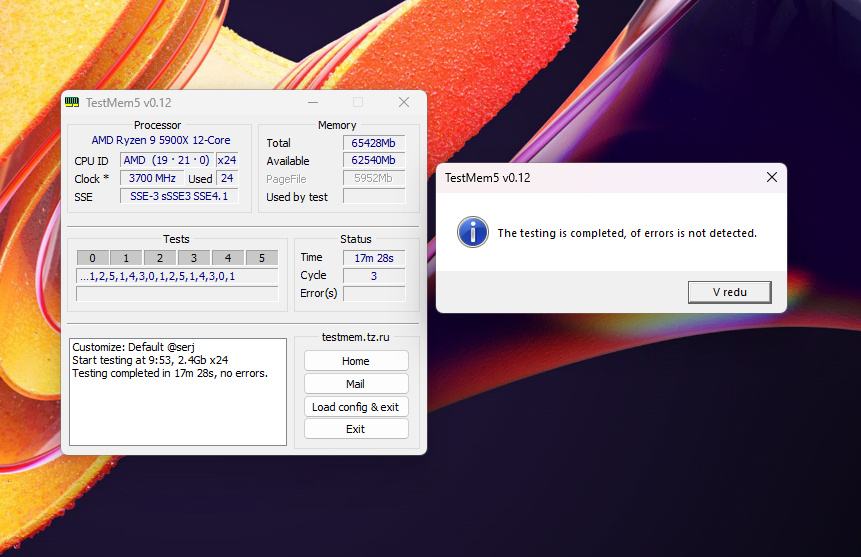Image resolution: width=861 pixels, height=557 pixels.
Task: Click the log line Customize: Default @serj
Action: pyautogui.click(x=133, y=347)
